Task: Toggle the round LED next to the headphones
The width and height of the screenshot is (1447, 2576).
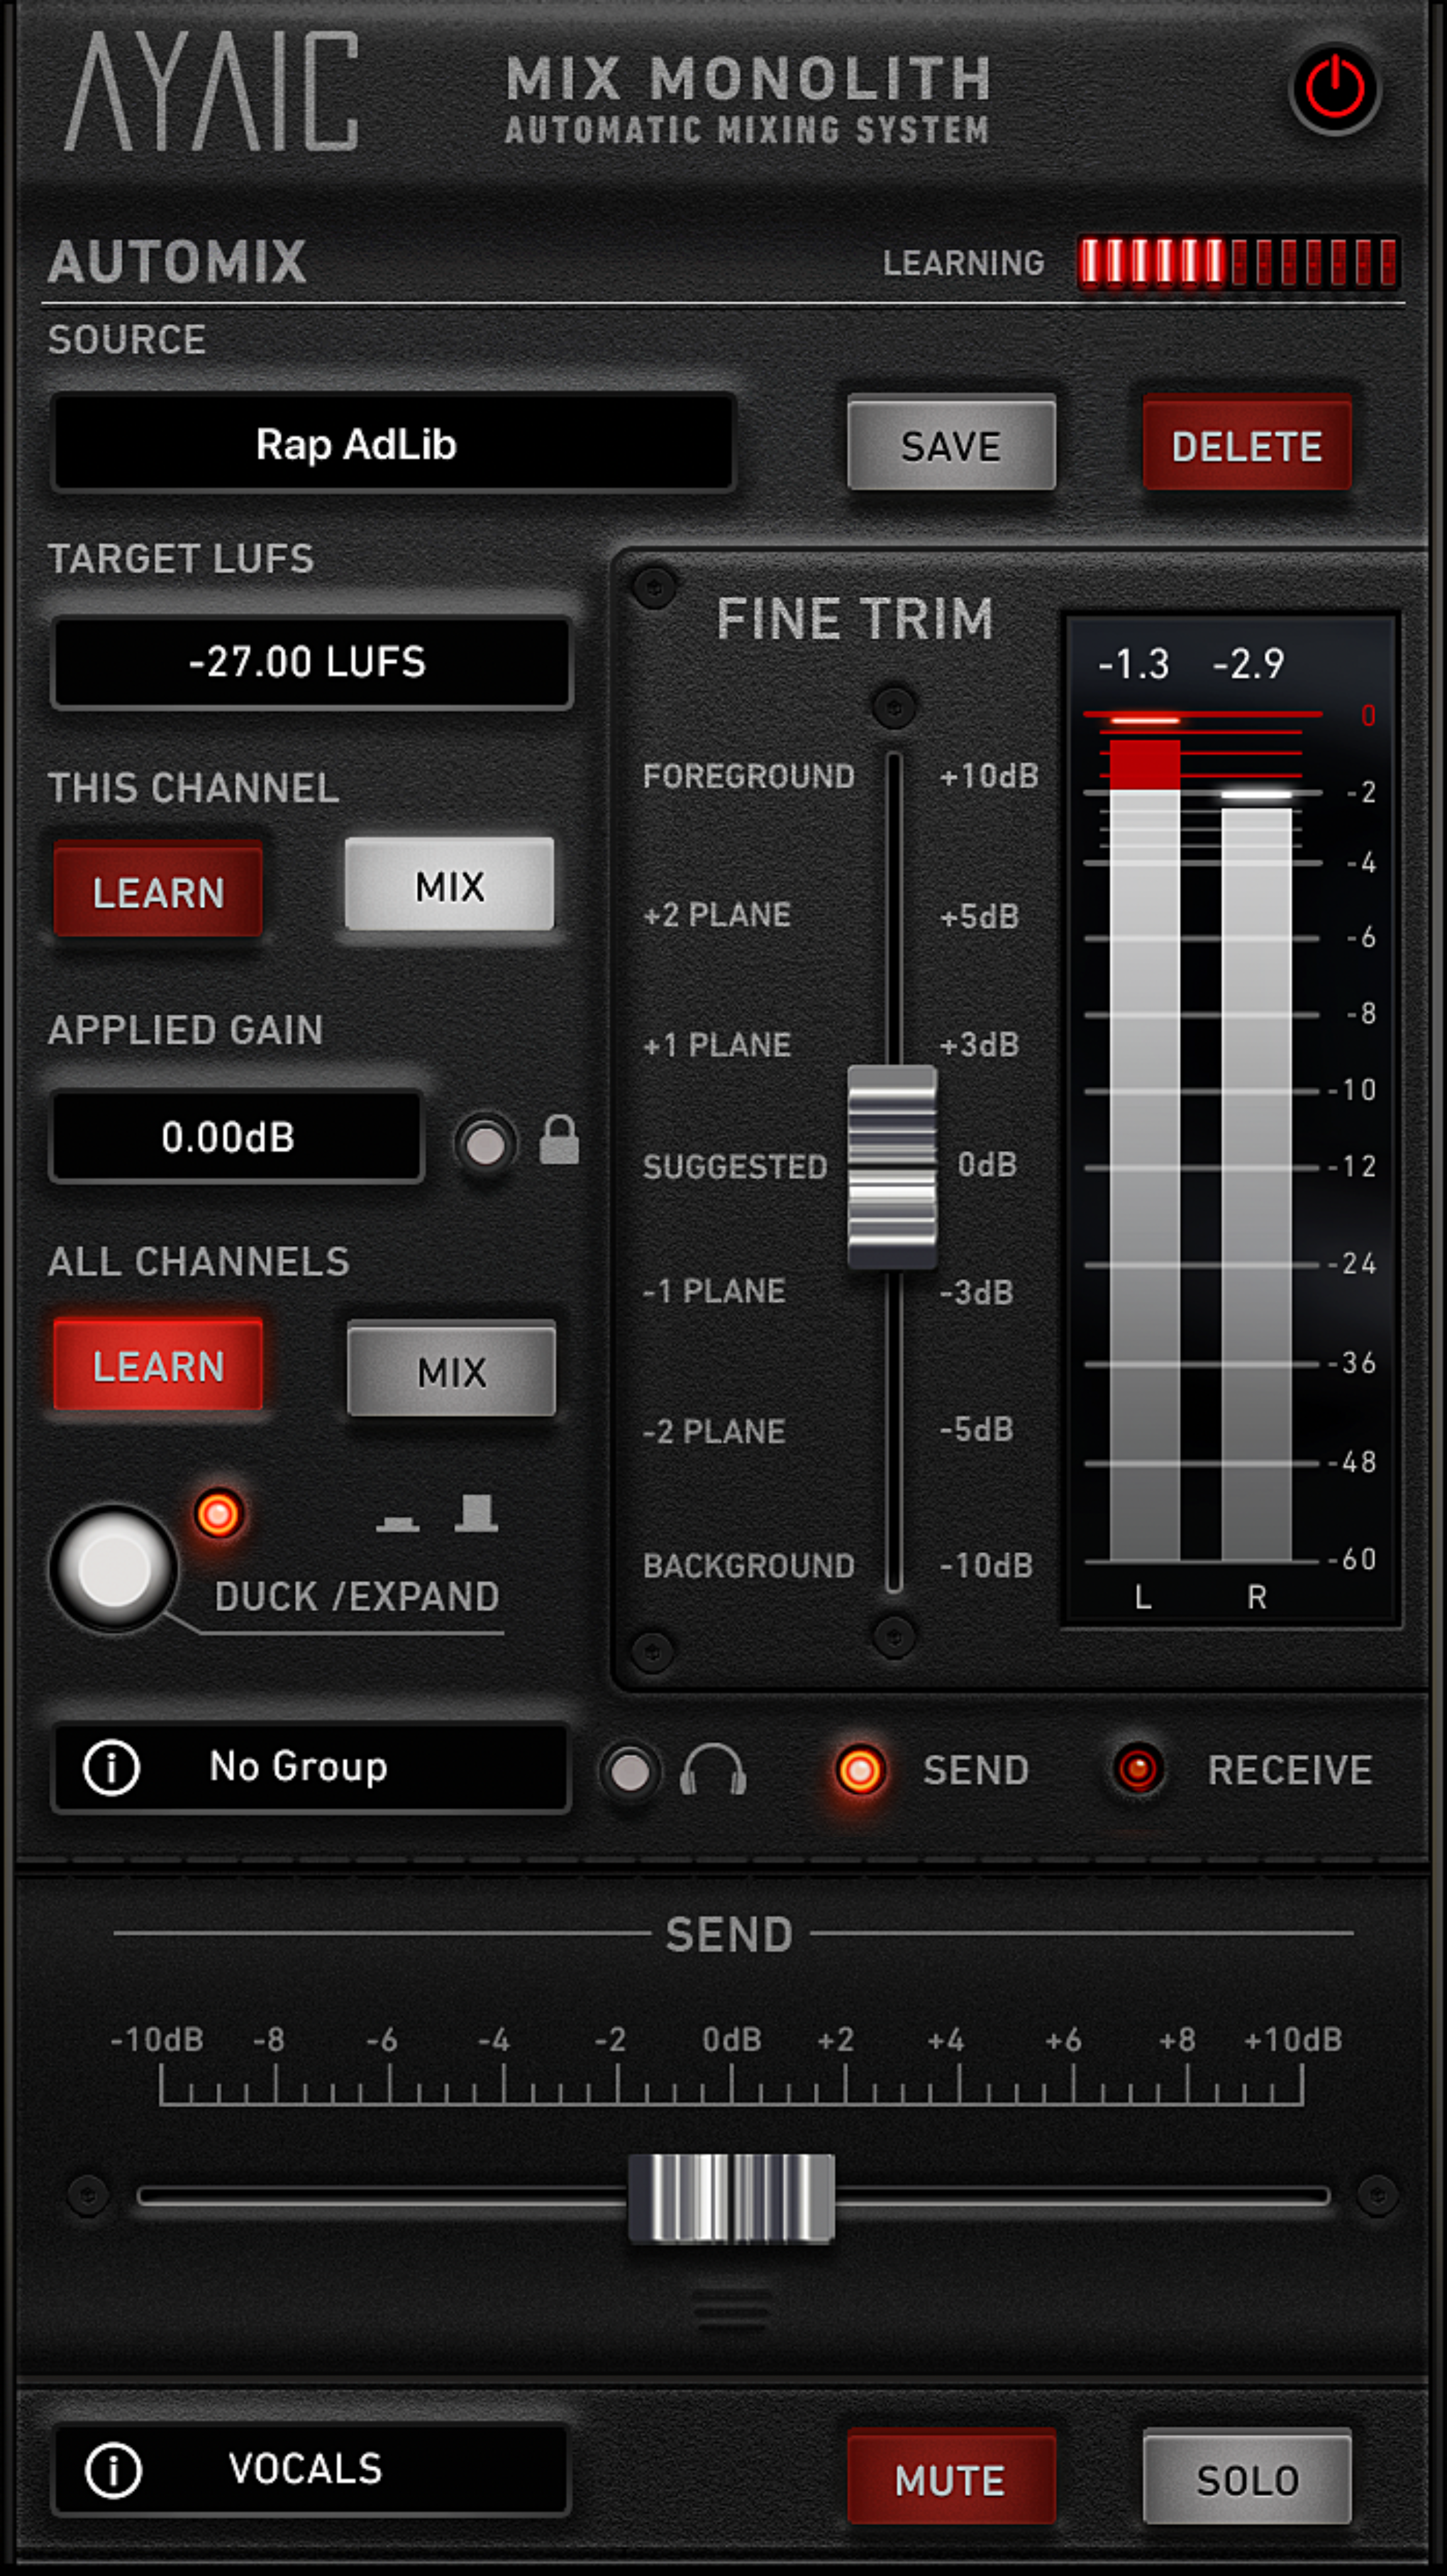Action: 629,1772
